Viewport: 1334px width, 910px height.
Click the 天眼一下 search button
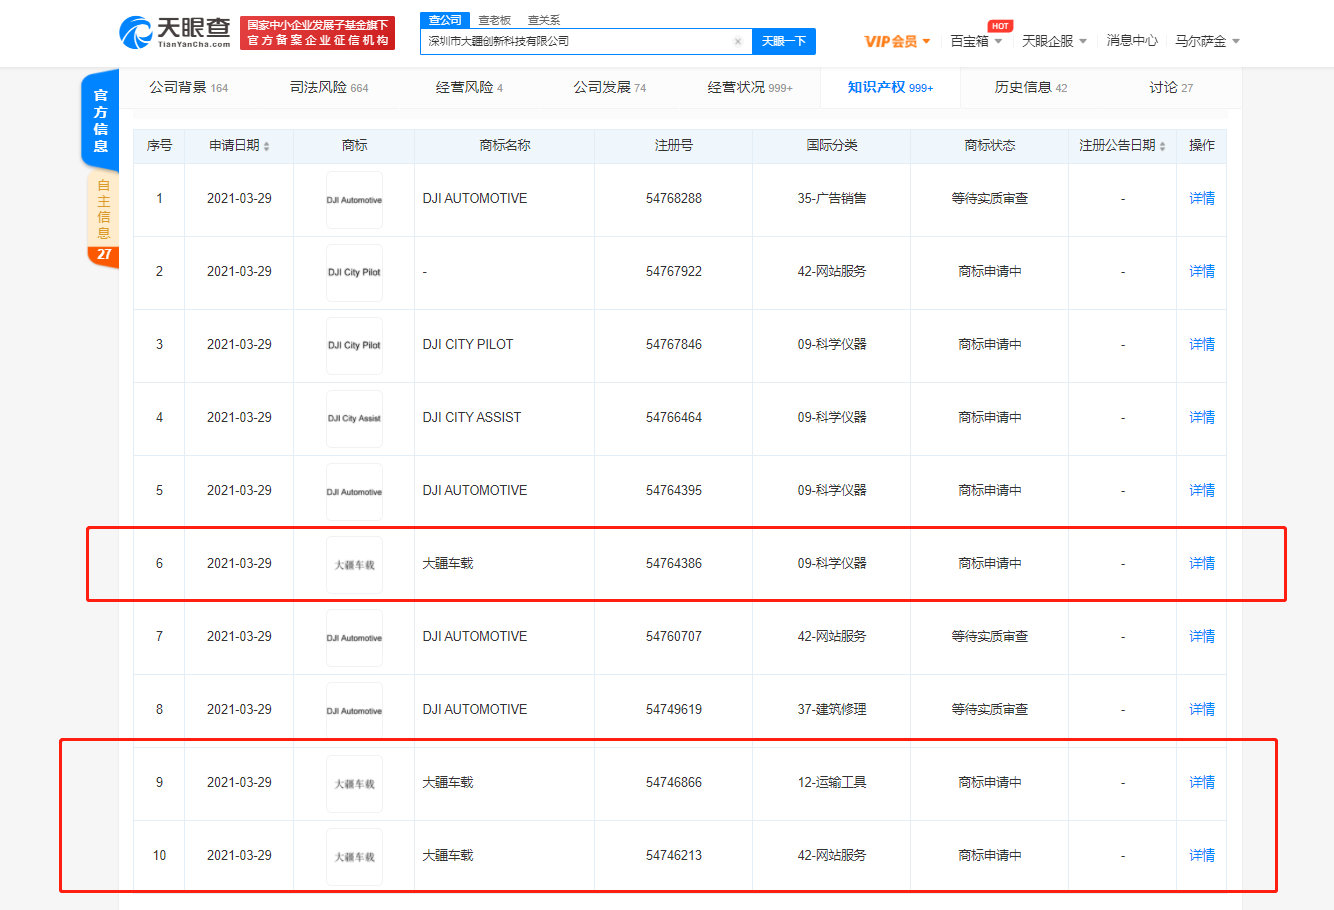pos(783,41)
